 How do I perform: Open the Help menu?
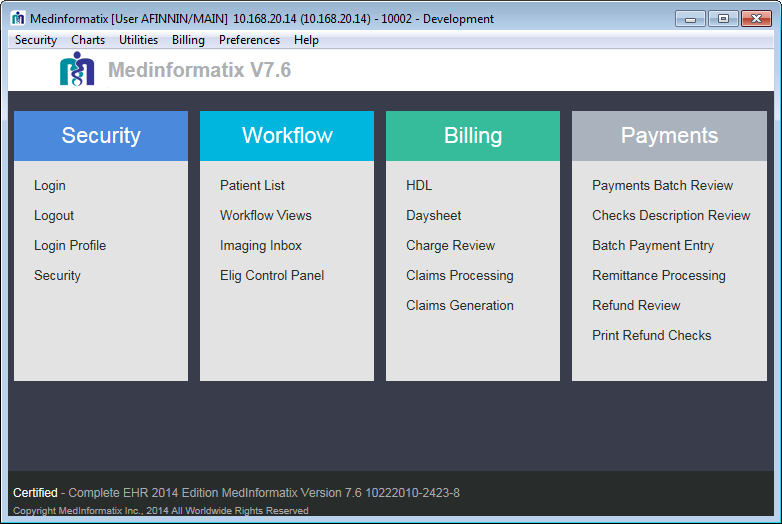[306, 40]
